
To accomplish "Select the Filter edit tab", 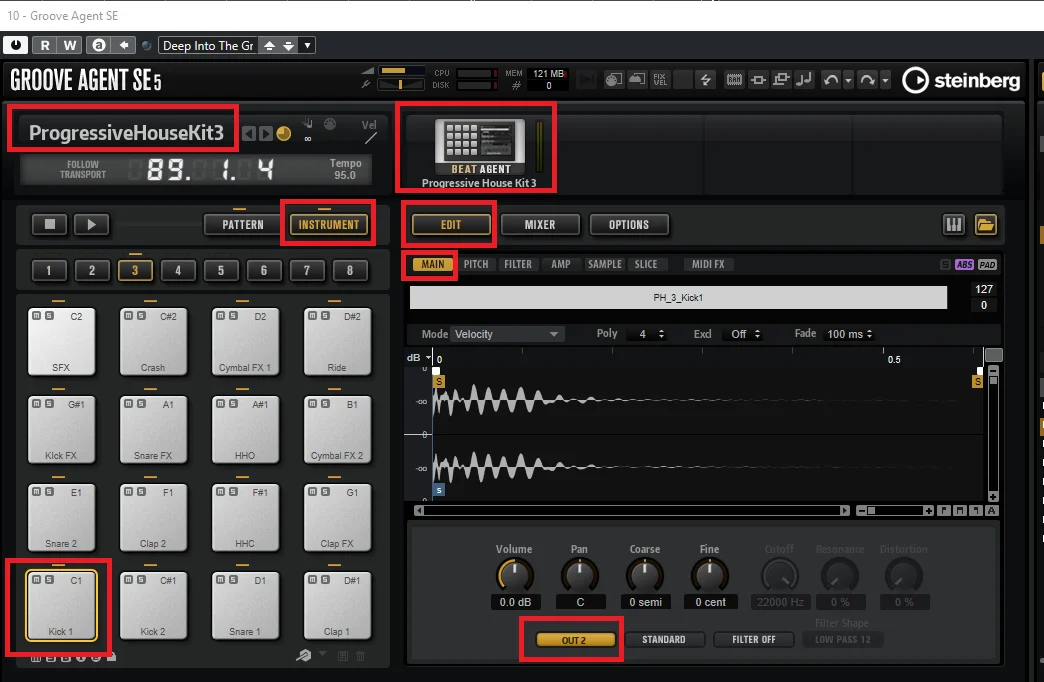I will point(518,264).
